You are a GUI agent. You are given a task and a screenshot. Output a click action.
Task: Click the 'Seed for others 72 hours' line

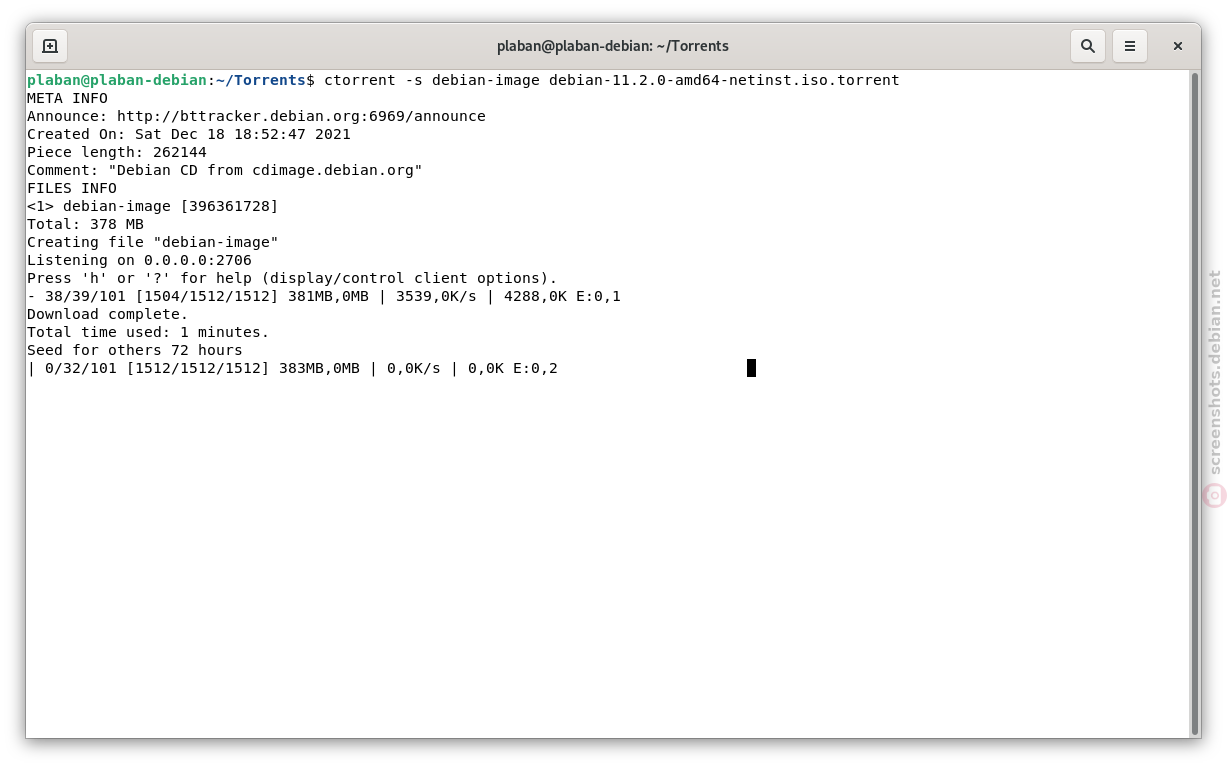click(135, 350)
